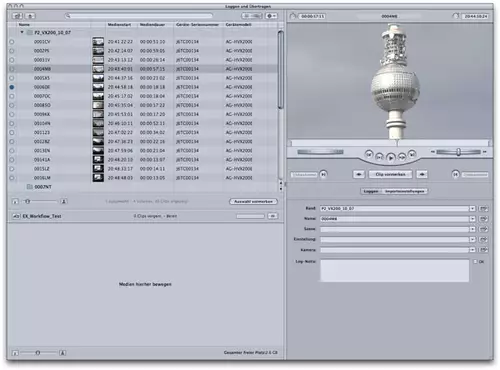Click the increment button beside Band field

(x=483, y=209)
